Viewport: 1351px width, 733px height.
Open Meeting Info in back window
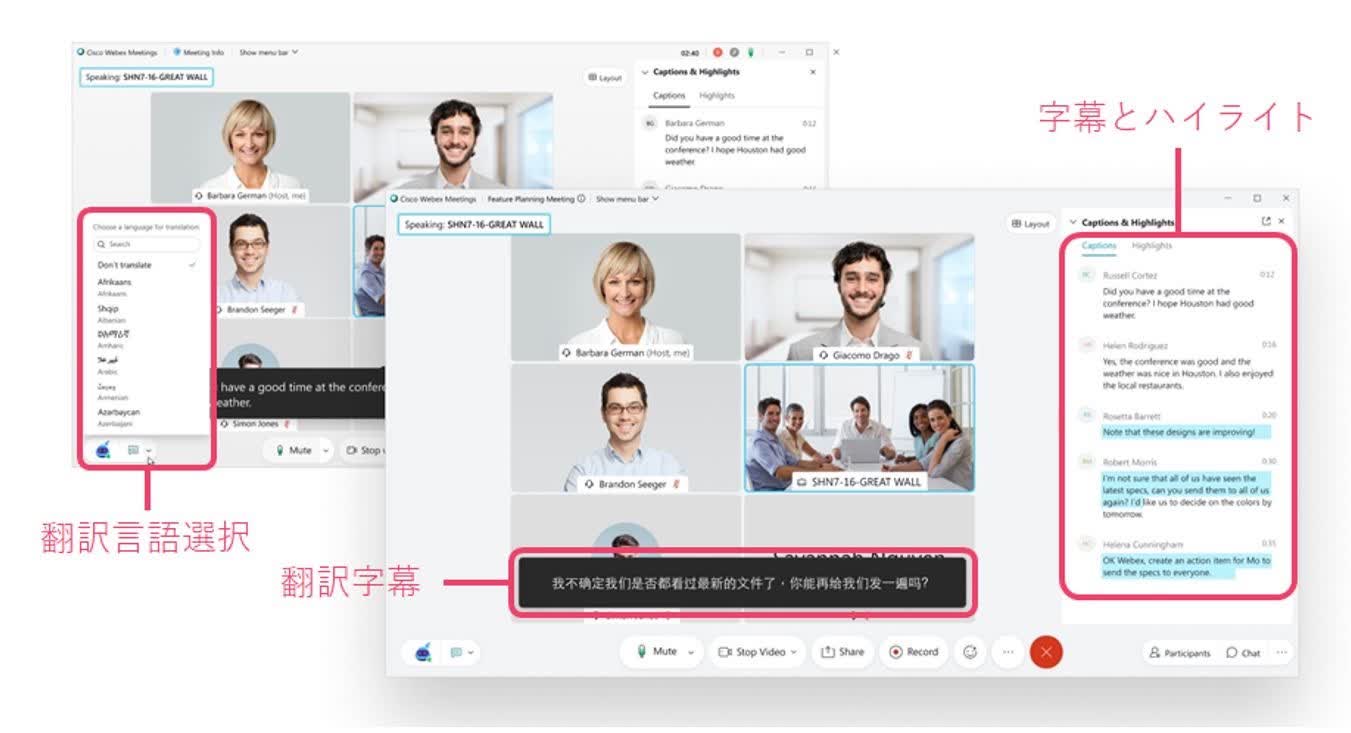coord(198,51)
